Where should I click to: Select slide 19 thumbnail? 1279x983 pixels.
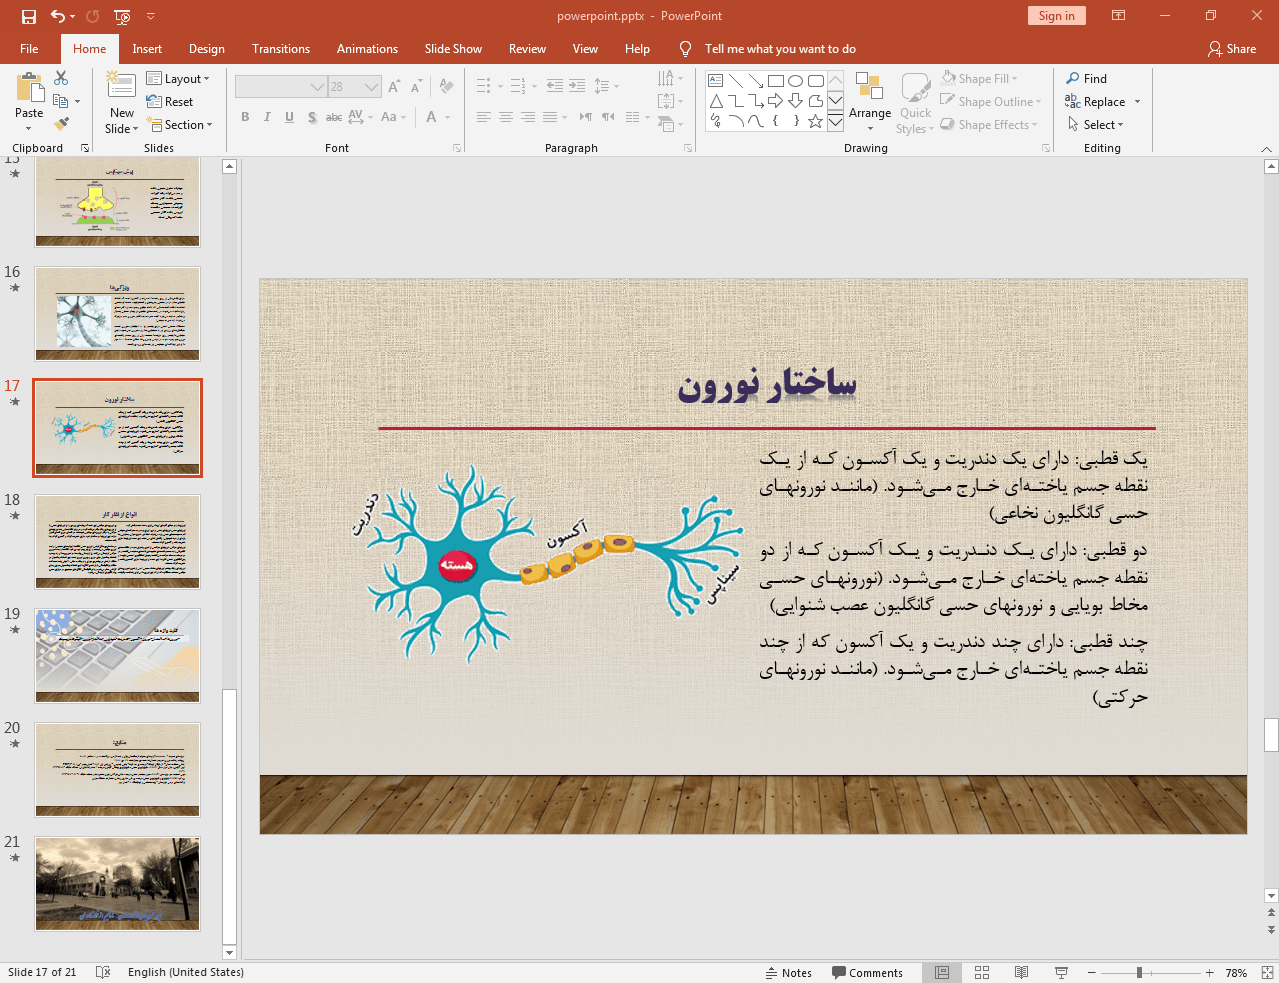[x=117, y=656]
